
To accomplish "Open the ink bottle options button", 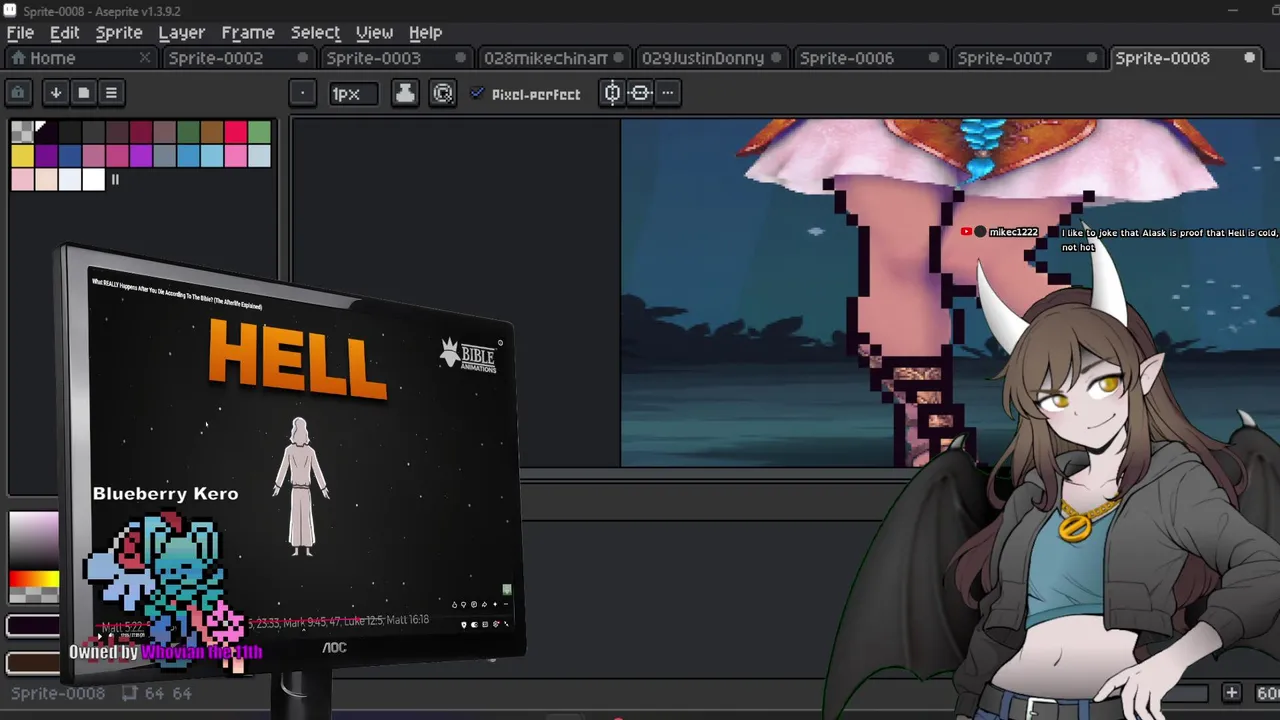I will pyautogui.click(x=405, y=94).
